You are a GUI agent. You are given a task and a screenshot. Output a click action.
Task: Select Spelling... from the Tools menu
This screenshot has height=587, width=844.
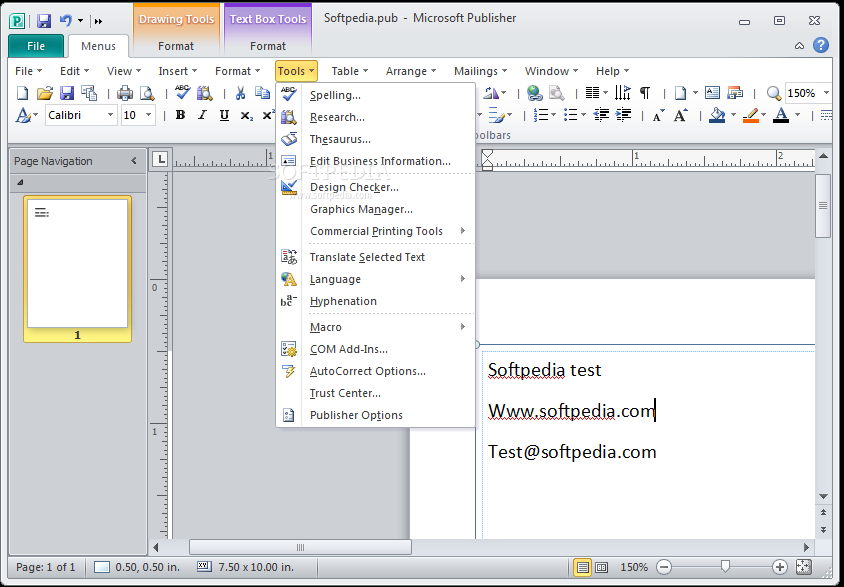376,95
